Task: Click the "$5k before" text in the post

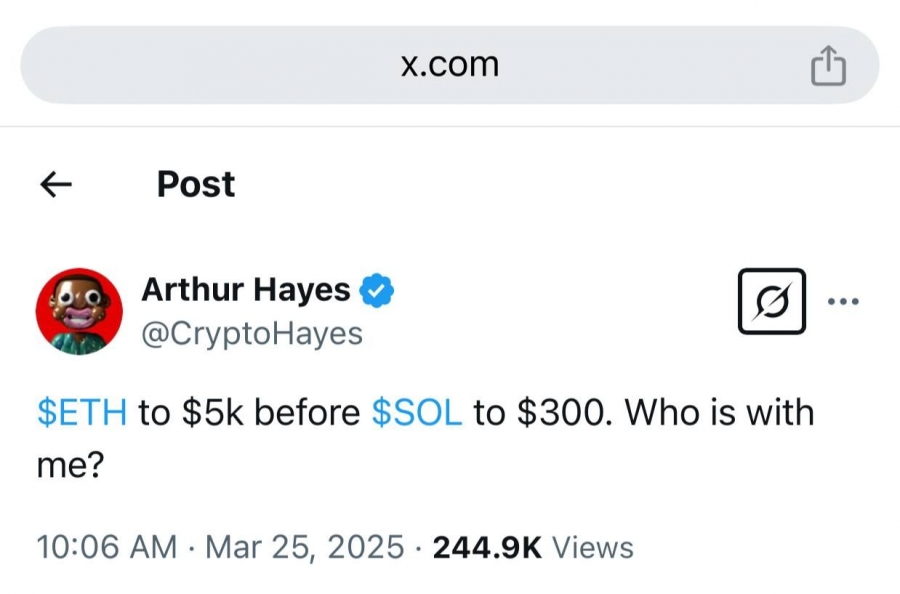Action: (x=271, y=413)
